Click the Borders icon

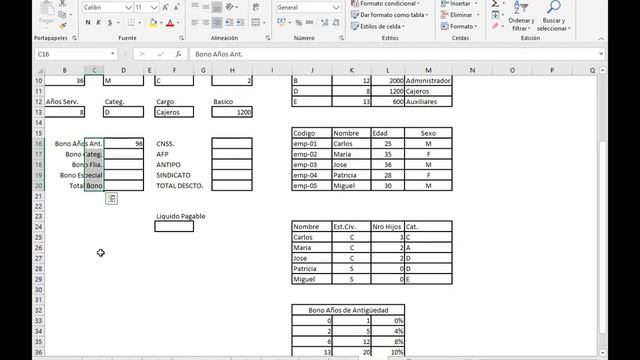pyautogui.click(x=131, y=22)
